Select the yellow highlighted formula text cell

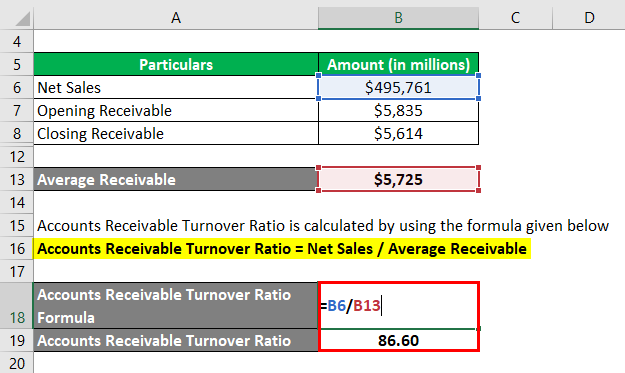282,249
